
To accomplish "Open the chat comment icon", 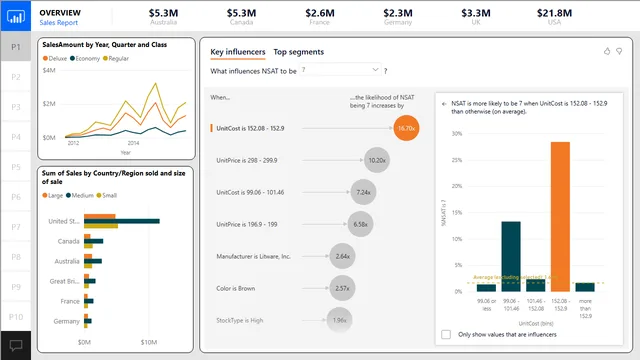I will (x=16, y=346).
